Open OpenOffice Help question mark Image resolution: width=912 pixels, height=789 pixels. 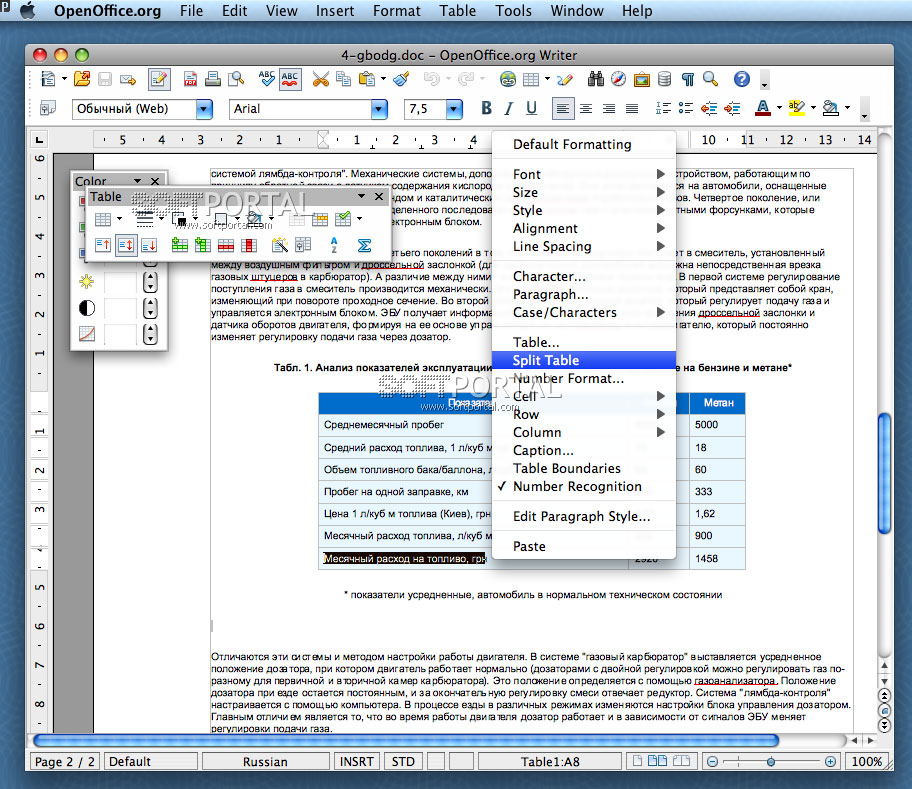pos(742,79)
